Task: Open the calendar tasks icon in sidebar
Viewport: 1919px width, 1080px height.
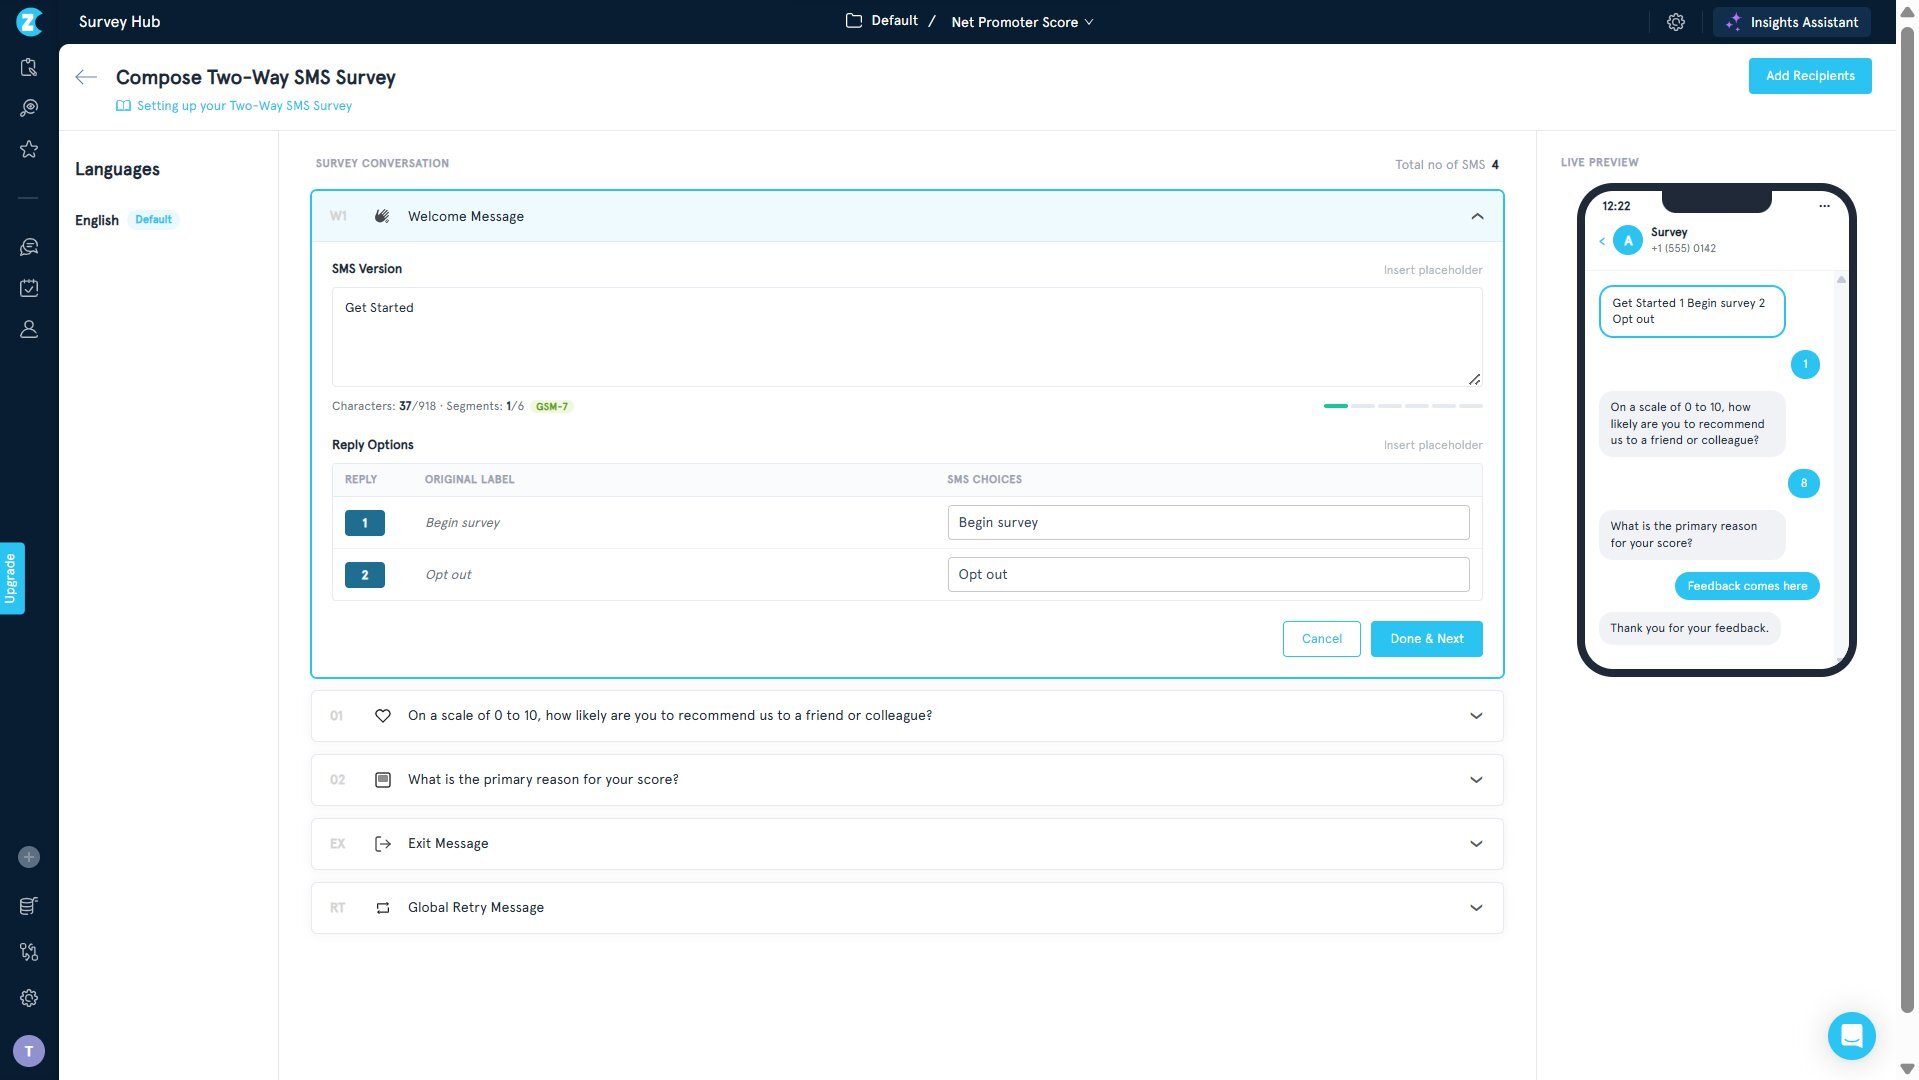Action: click(x=29, y=288)
